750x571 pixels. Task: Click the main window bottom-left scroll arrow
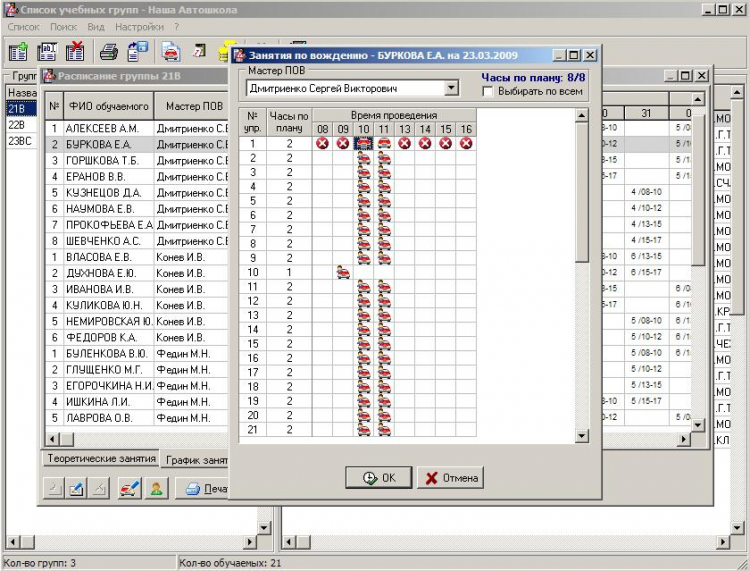click(x=13, y=542)
